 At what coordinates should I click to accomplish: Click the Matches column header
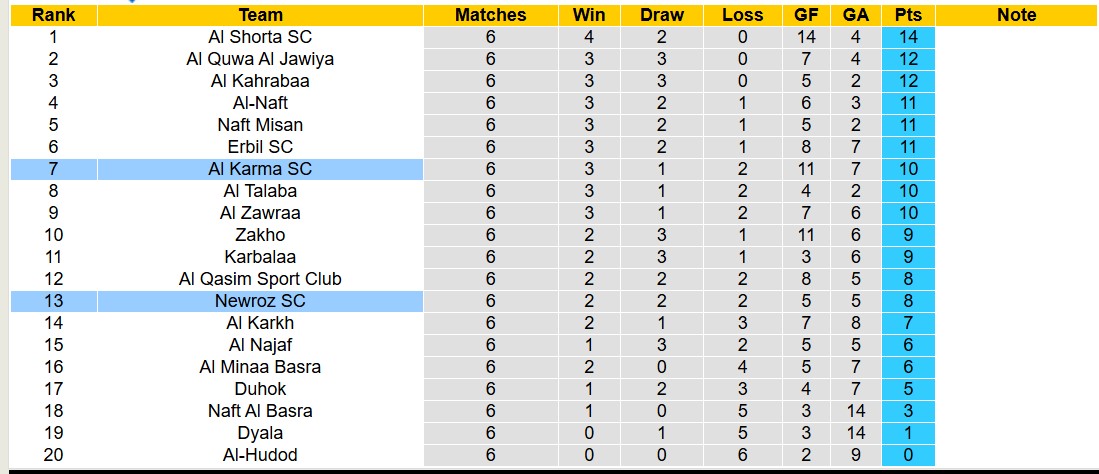click(490, 15)
